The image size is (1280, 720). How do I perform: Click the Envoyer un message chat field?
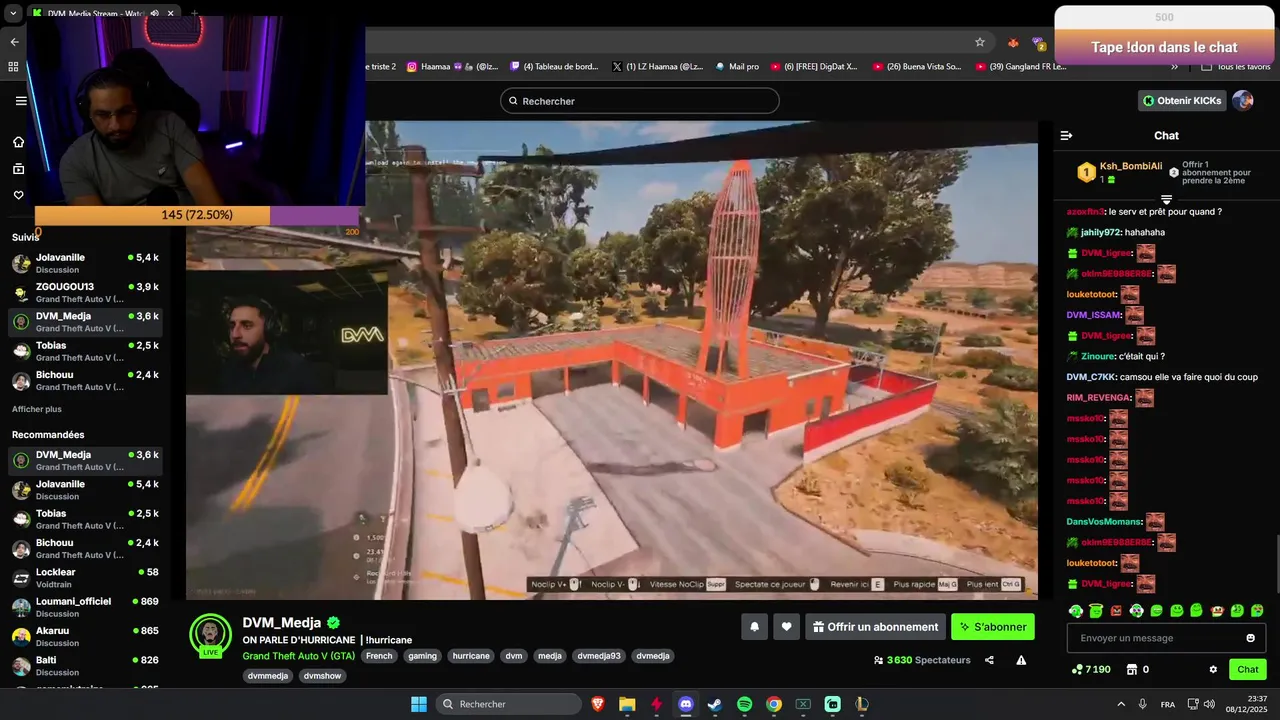pos(1166,638)
